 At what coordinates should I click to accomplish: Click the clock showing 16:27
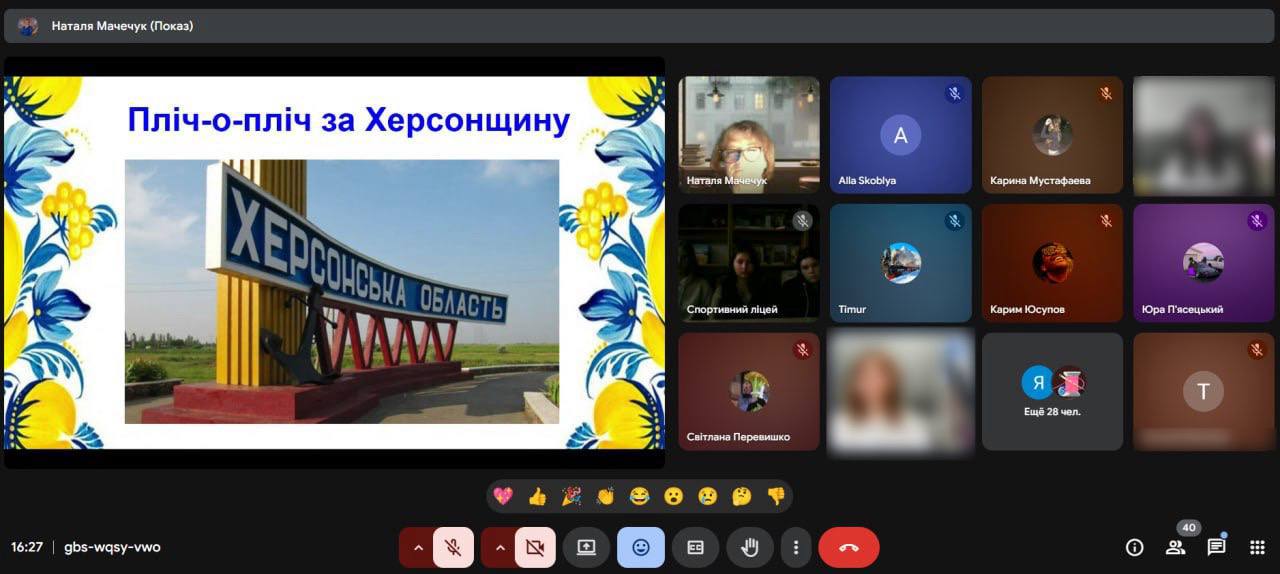tap(27, 547)
